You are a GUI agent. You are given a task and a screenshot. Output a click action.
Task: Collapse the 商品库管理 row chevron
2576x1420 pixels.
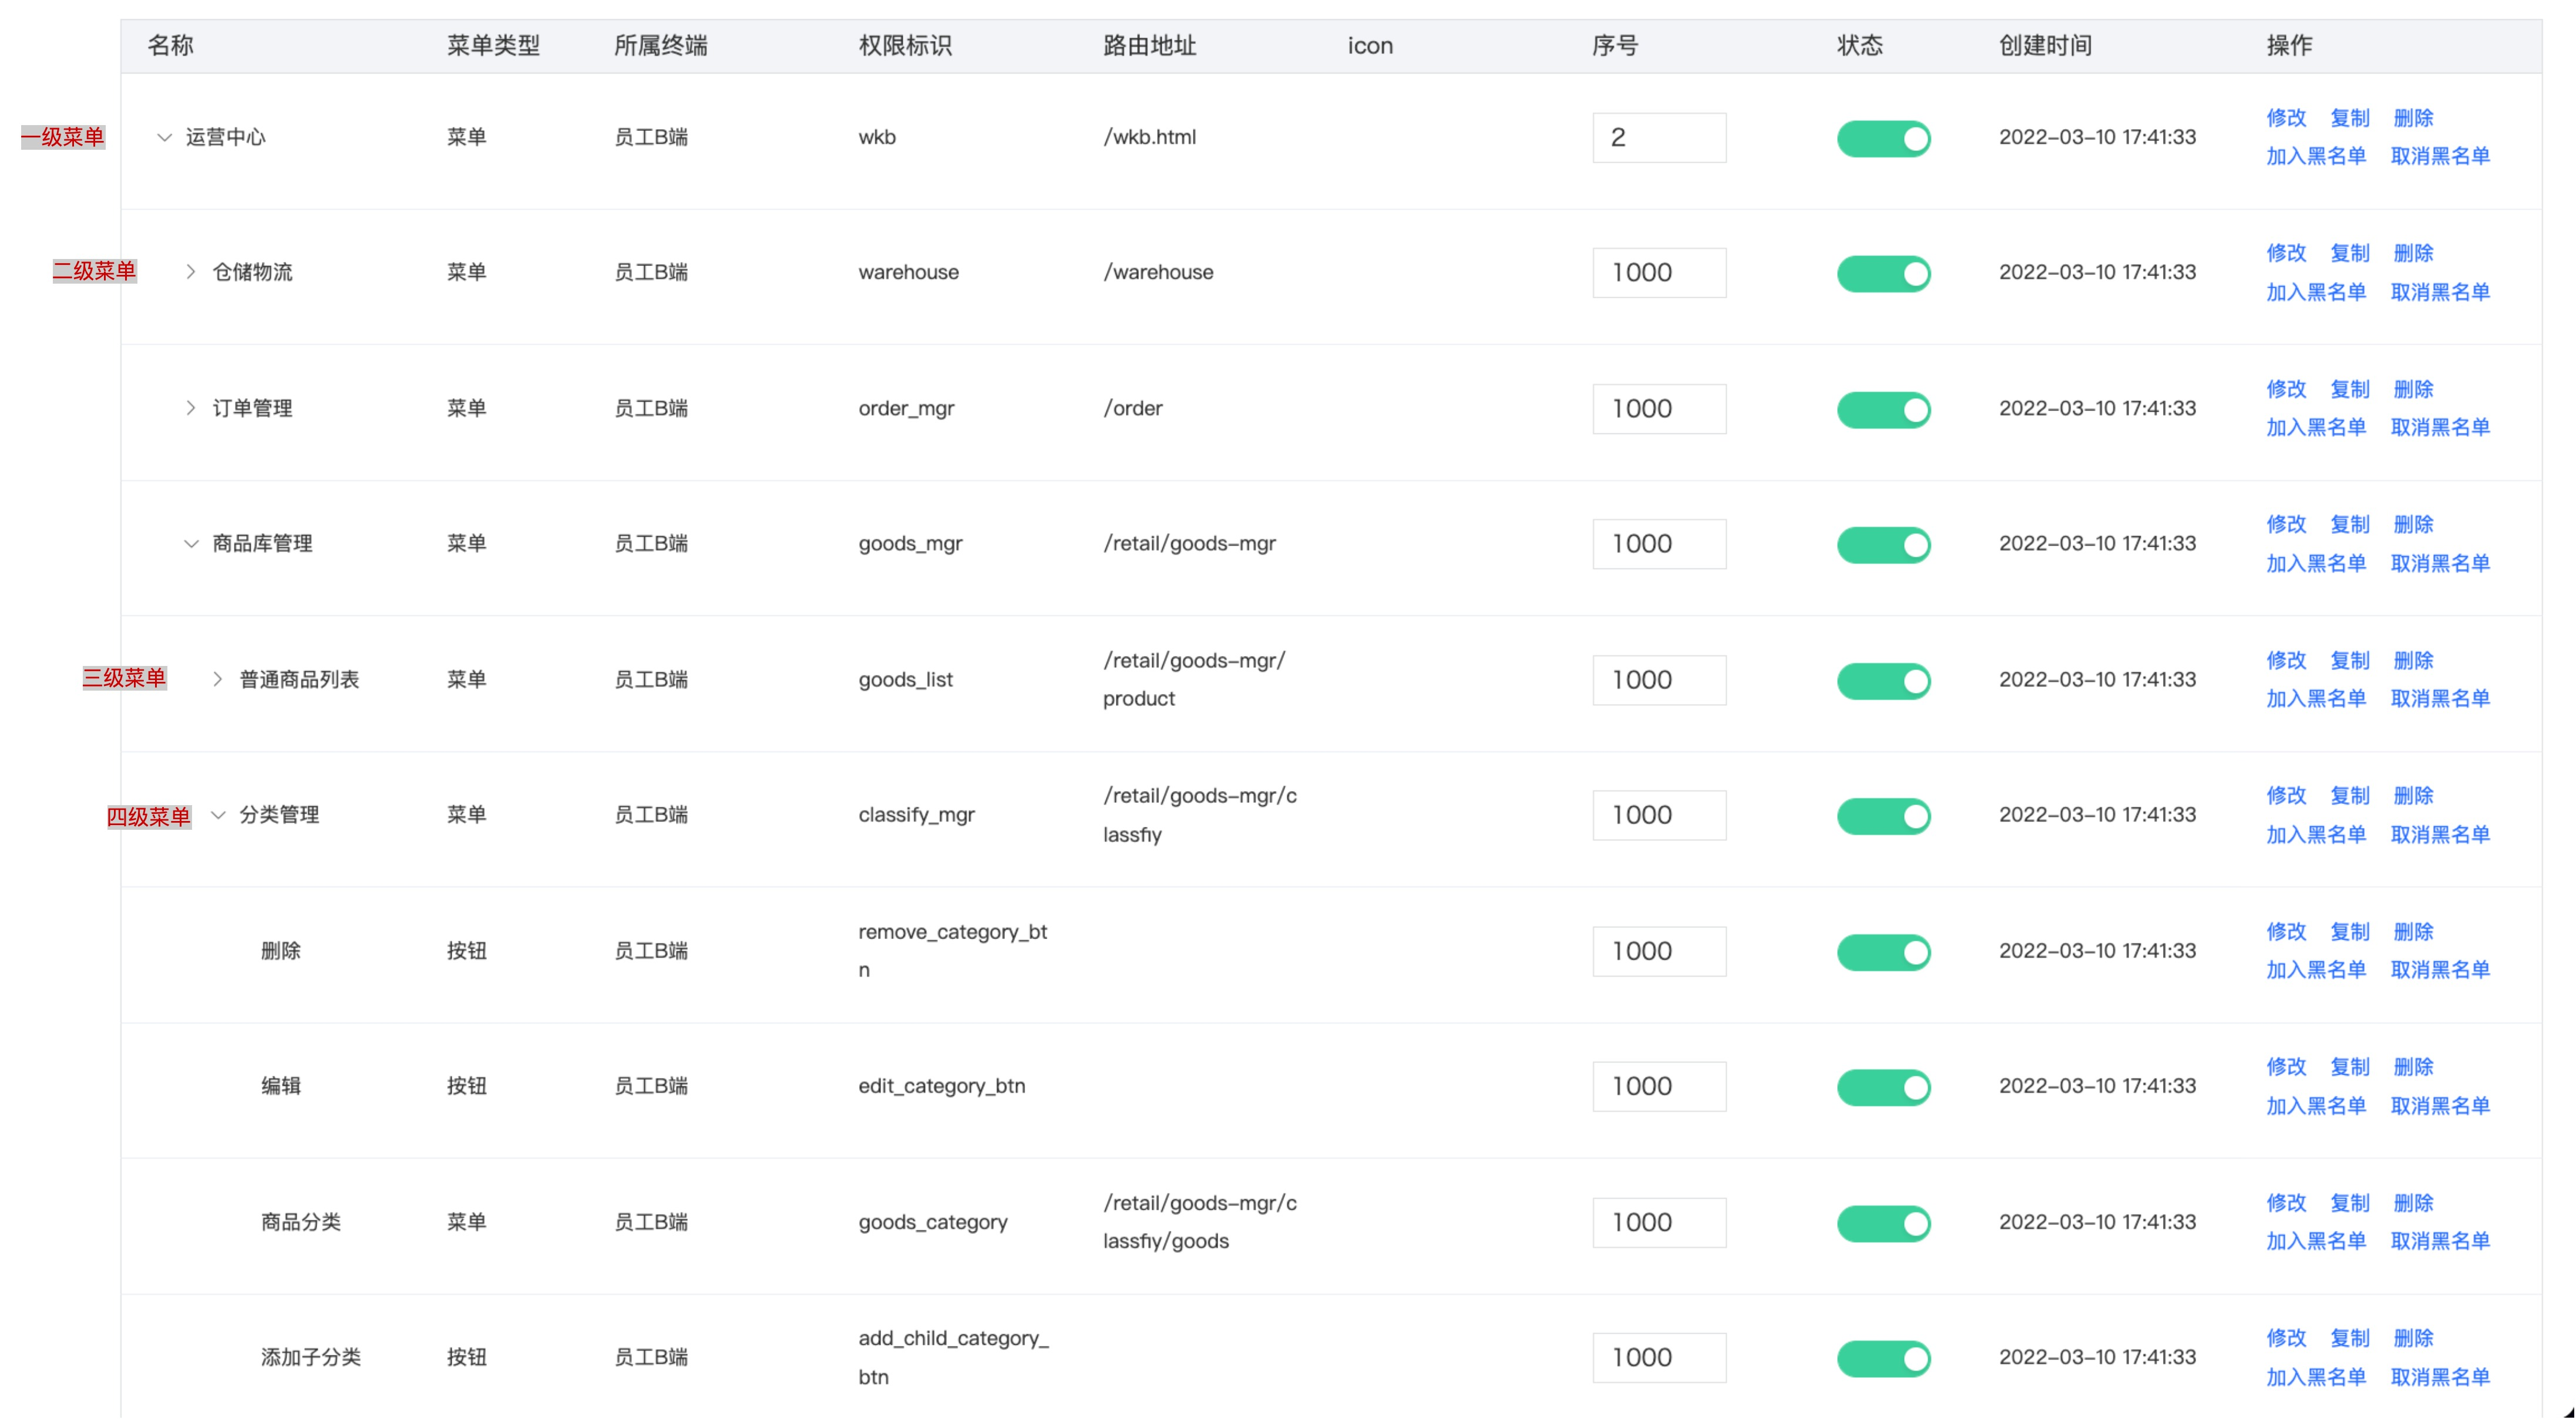[190, 544]
